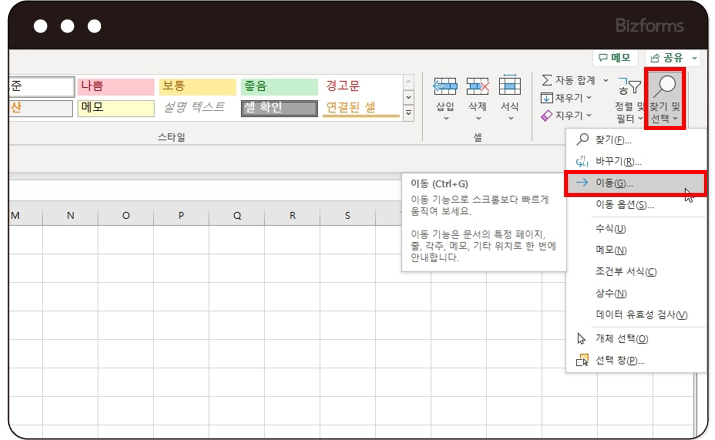Choose 이동(G)... from the menu

coord(636,183)
